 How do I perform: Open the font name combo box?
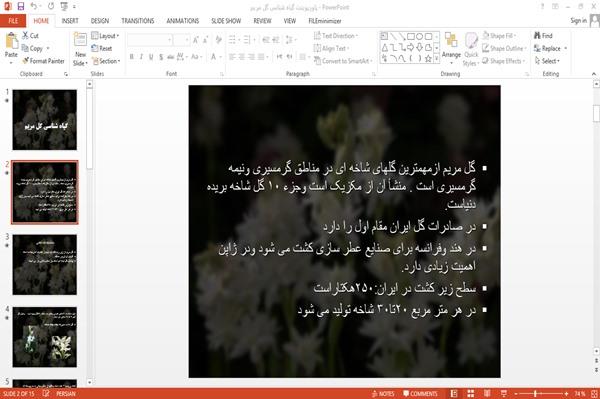150,40
